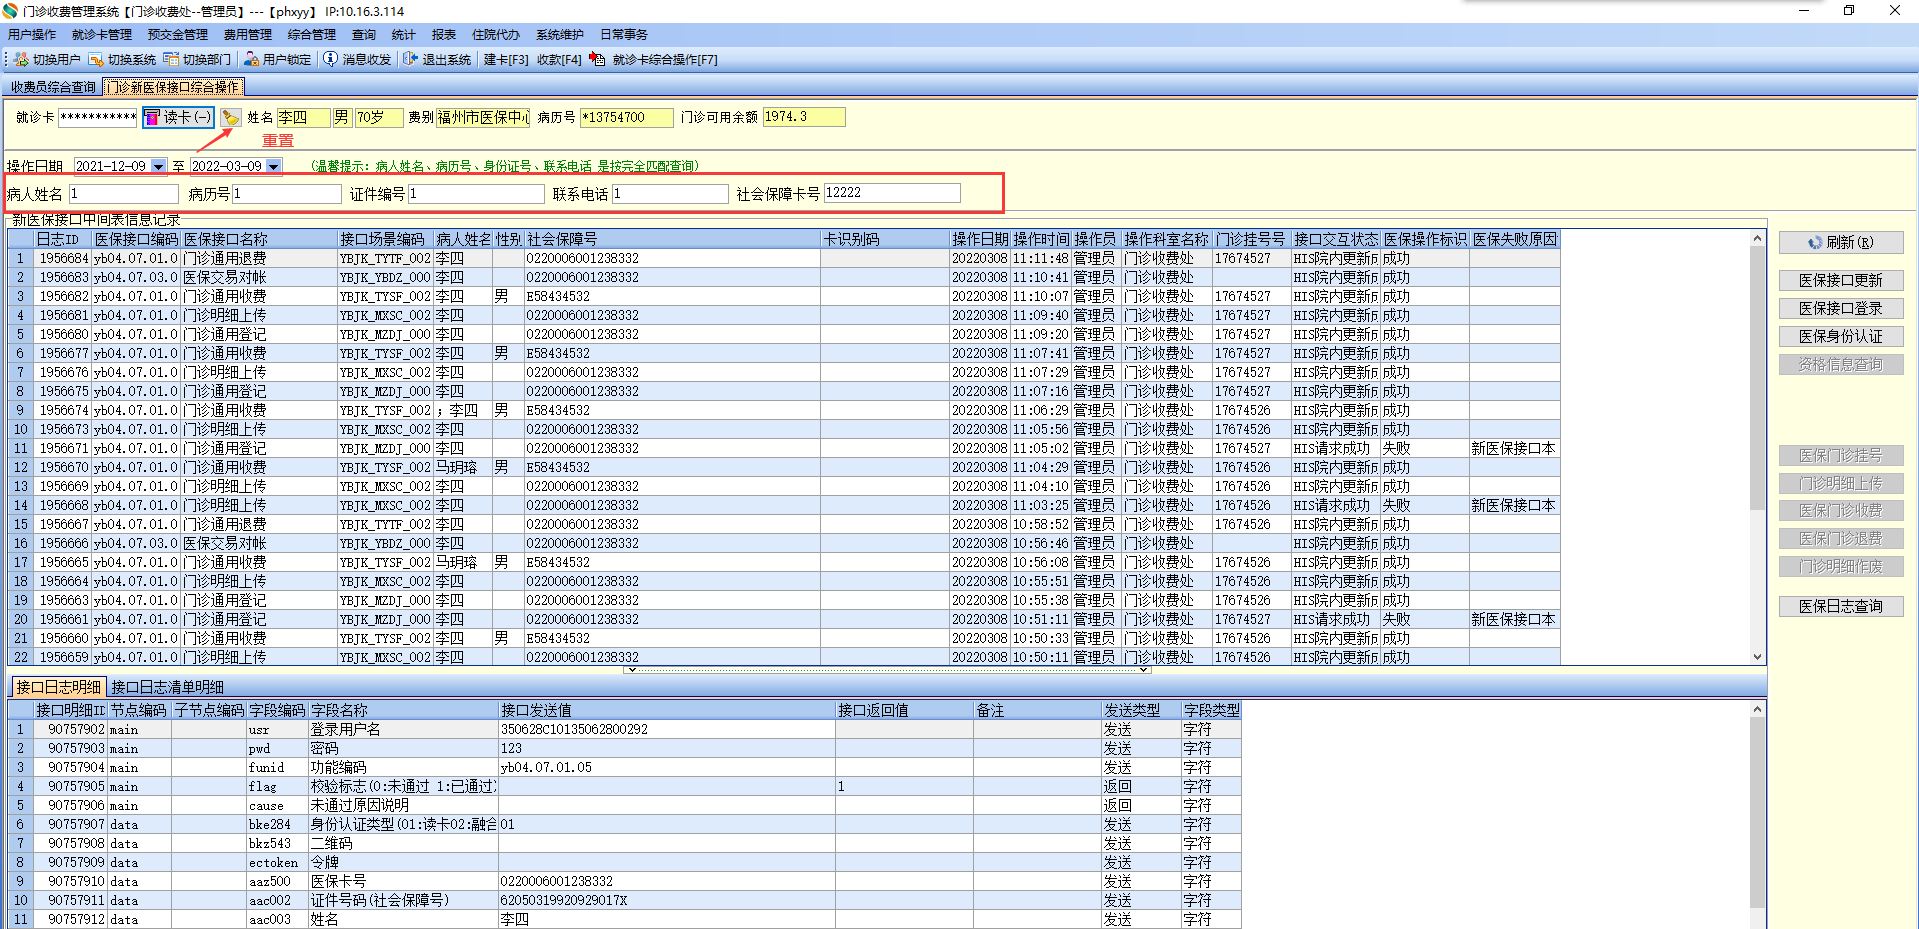Click the 切换用户 switch user icon

(x=21, y=60)
